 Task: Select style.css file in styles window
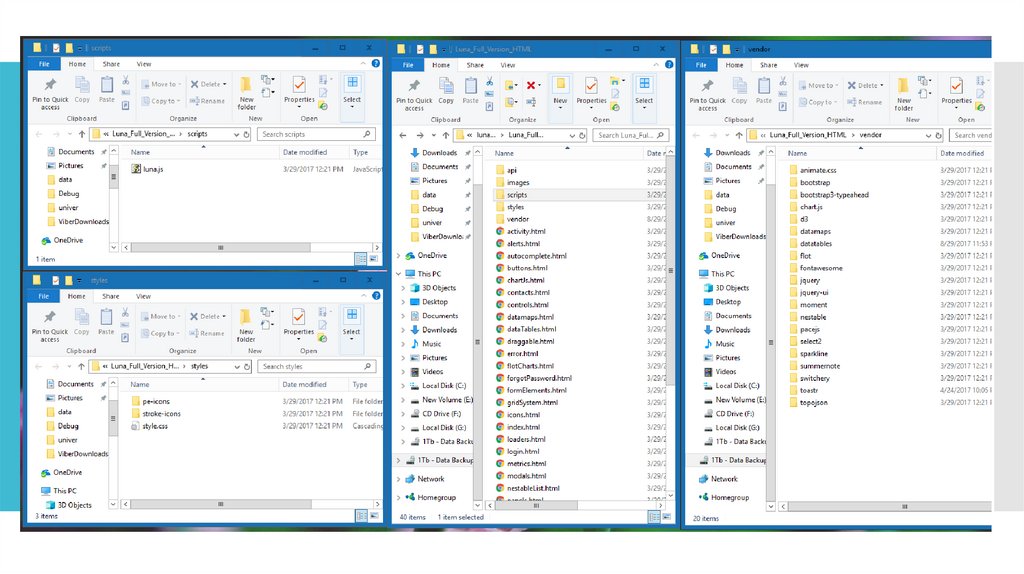[155, 426]
